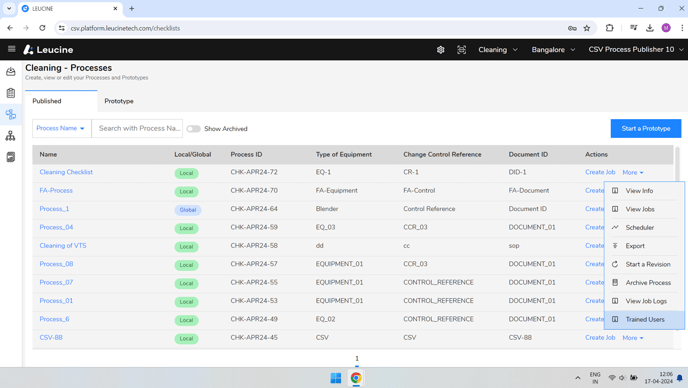Open the Process_04 link
The width and height of the screenshot is (688, 388).
(56, 227)
